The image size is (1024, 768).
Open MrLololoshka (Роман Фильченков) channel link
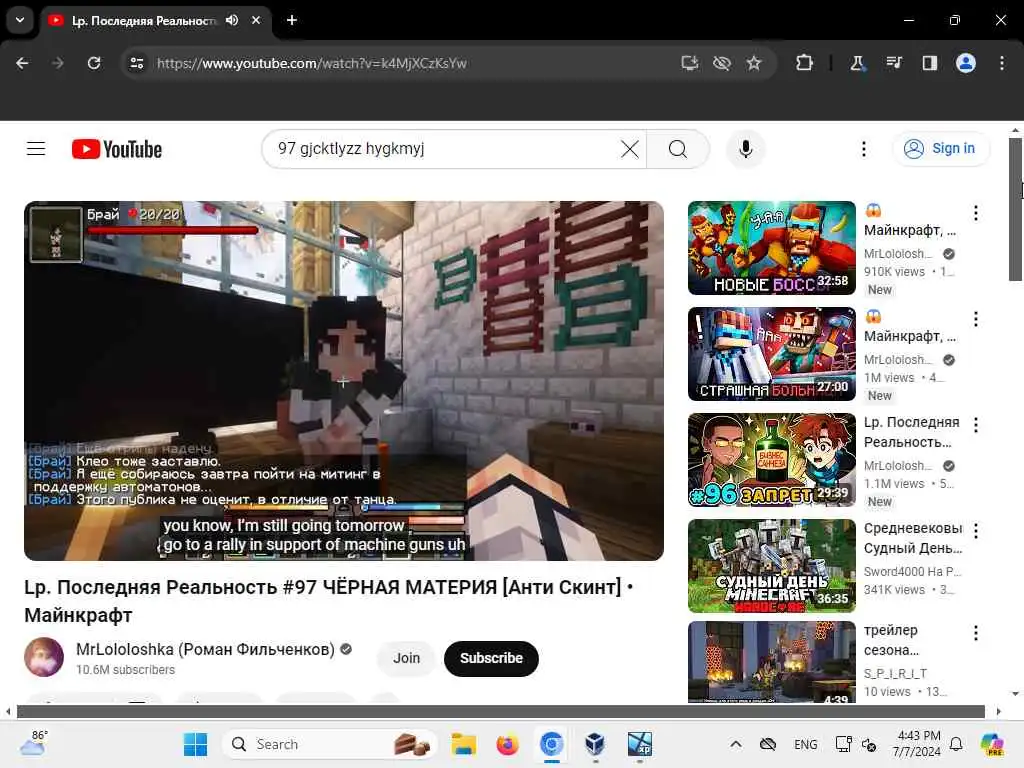[x=205, y=649]
